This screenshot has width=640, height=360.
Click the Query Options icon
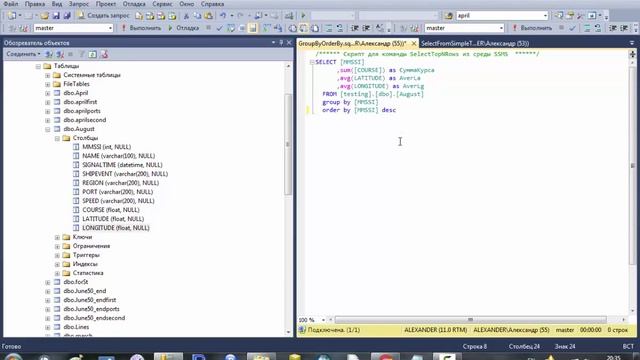[x=242, y=28]
